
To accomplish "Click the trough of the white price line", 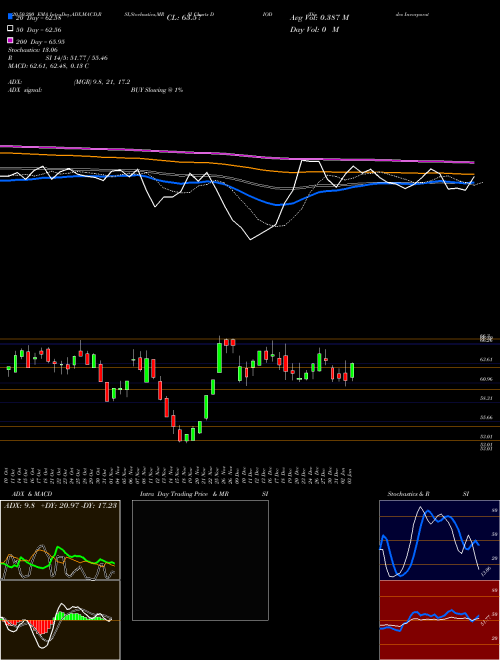I will click(250, 240).
